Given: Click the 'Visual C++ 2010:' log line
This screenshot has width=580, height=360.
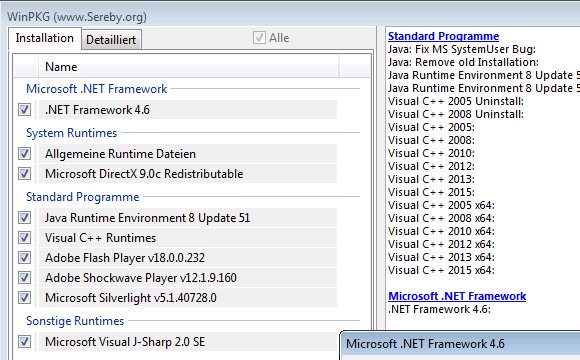Looking at the screenshot, I should click(431, 153).
